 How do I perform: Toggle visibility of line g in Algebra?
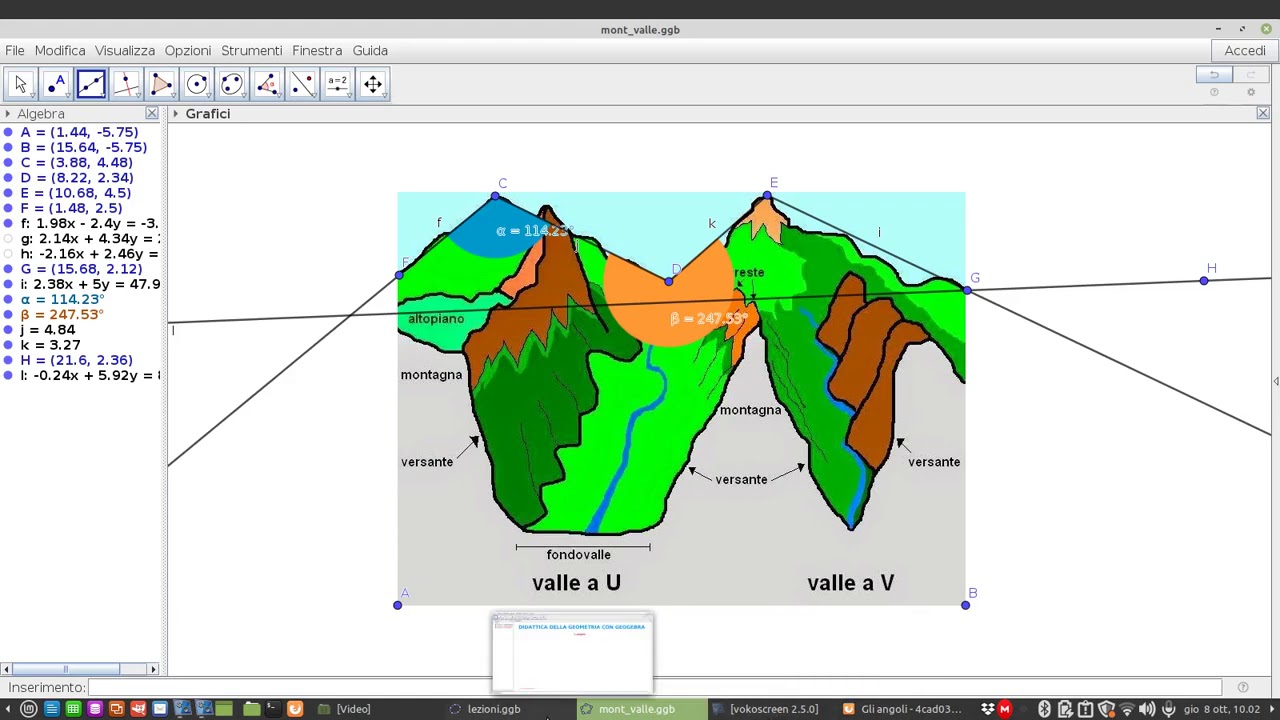pos(8,239)
